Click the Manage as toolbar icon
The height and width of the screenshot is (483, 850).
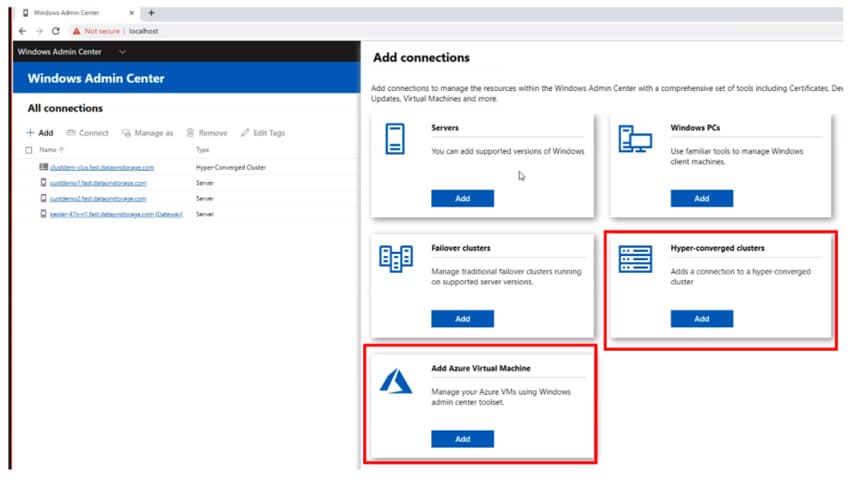tap(126, 133)
